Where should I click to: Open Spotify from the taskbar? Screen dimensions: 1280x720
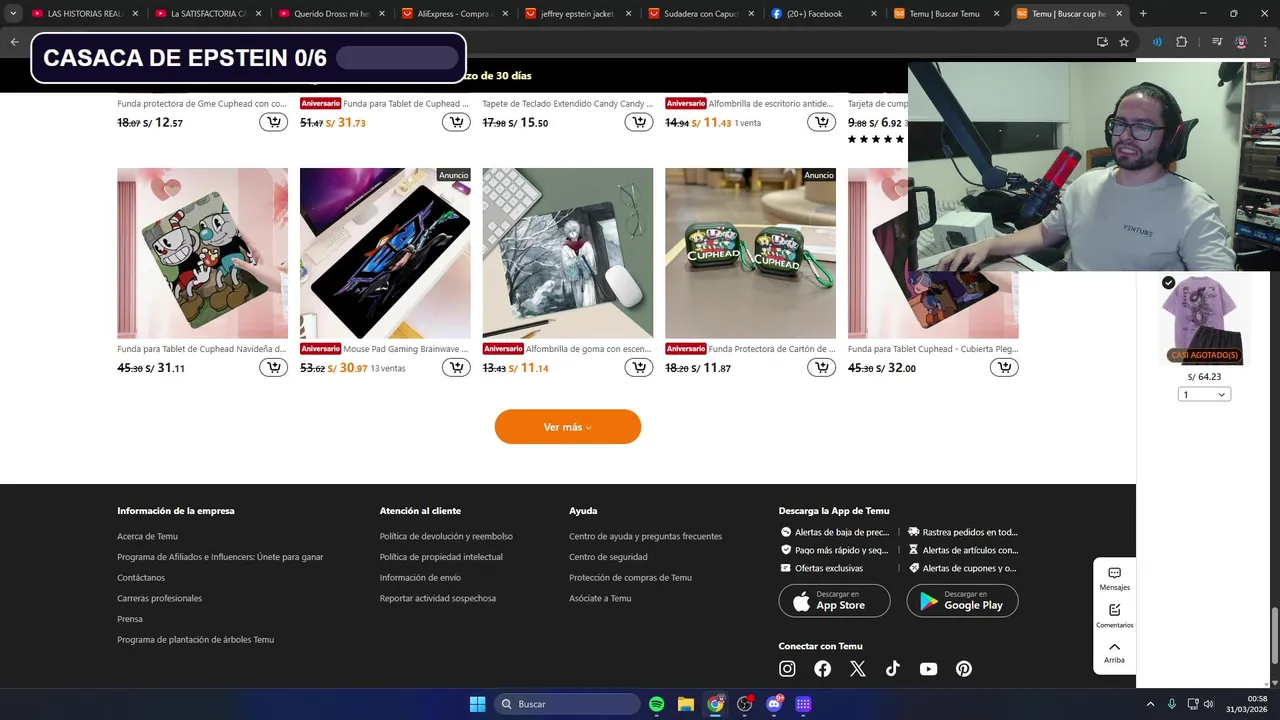(x=657, y=704)
